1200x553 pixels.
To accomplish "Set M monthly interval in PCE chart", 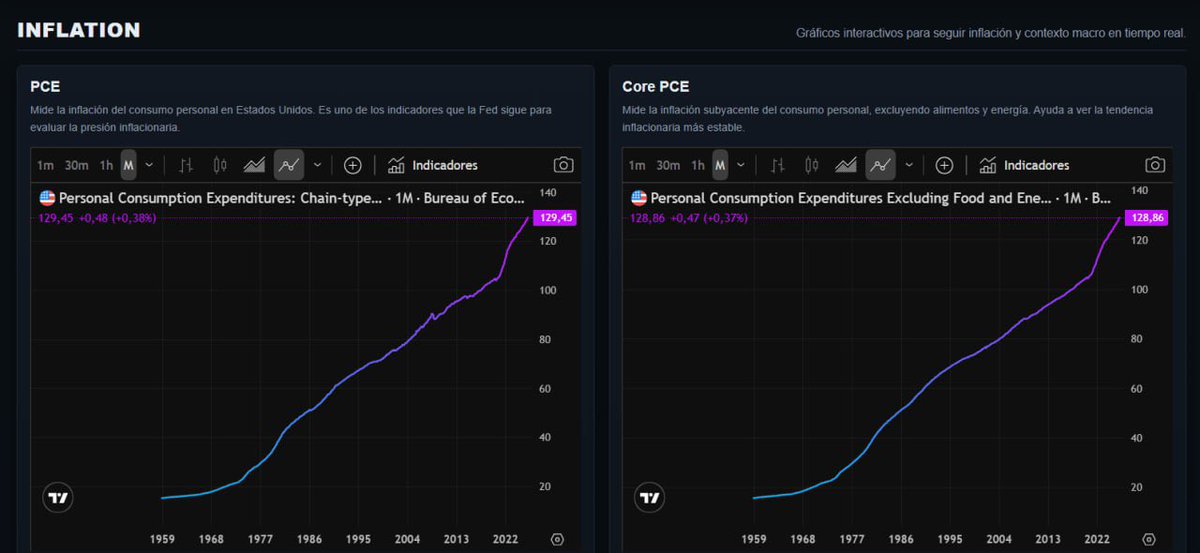I will click(x=128, y=165).
